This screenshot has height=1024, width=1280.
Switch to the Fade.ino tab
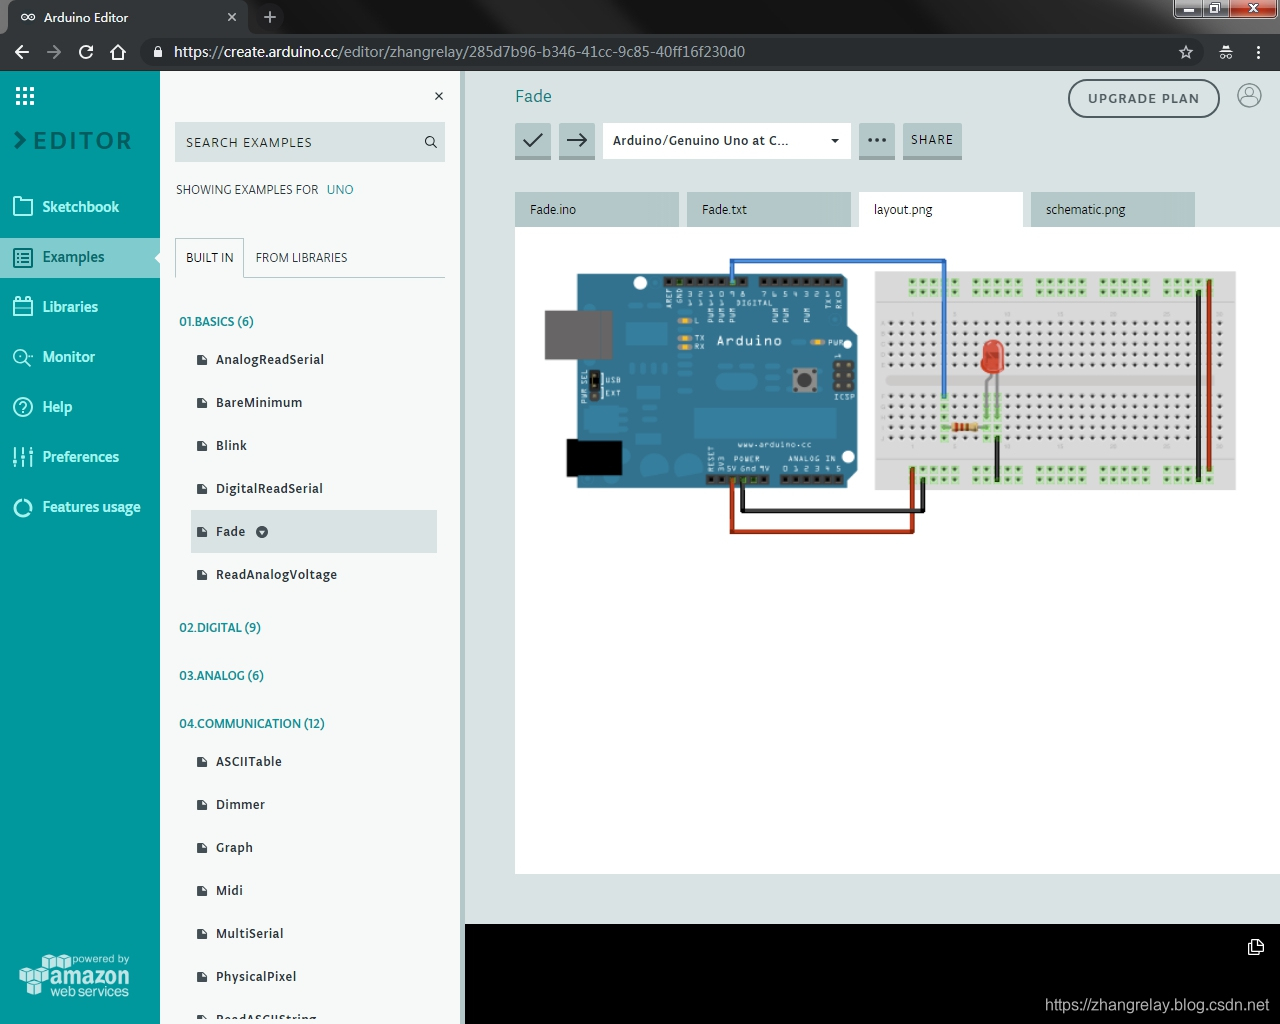pos(597,209)
